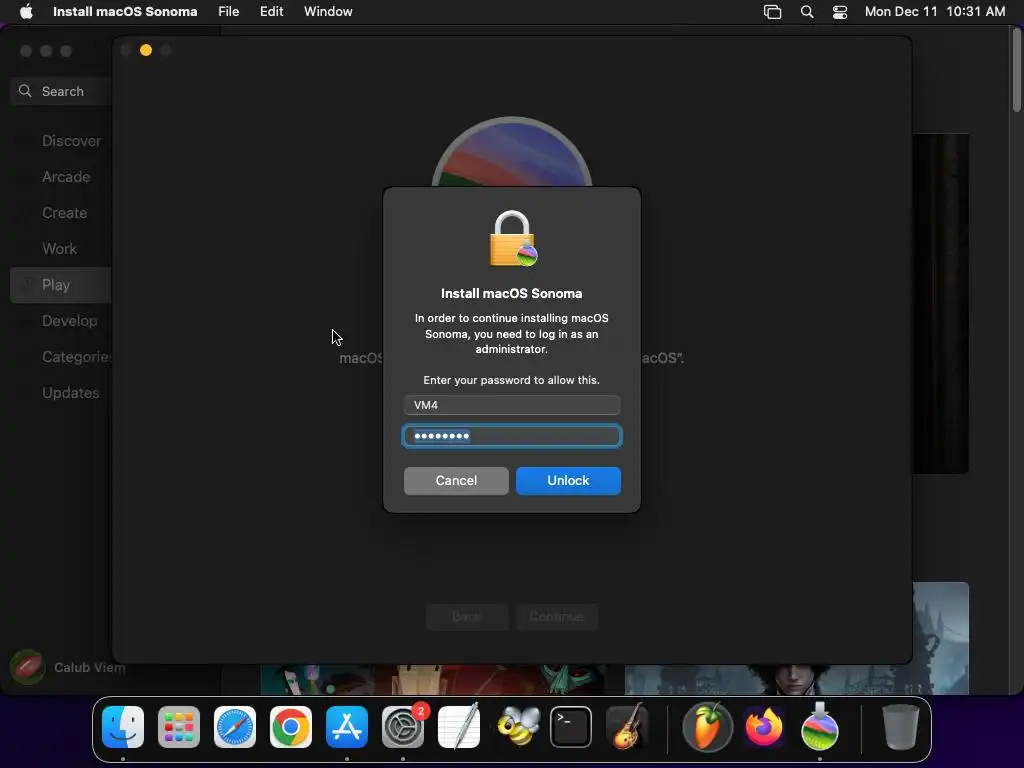Select Discover in App Store sidebar
Viewport: 1024px width, 768px height.
coord(71,141)
